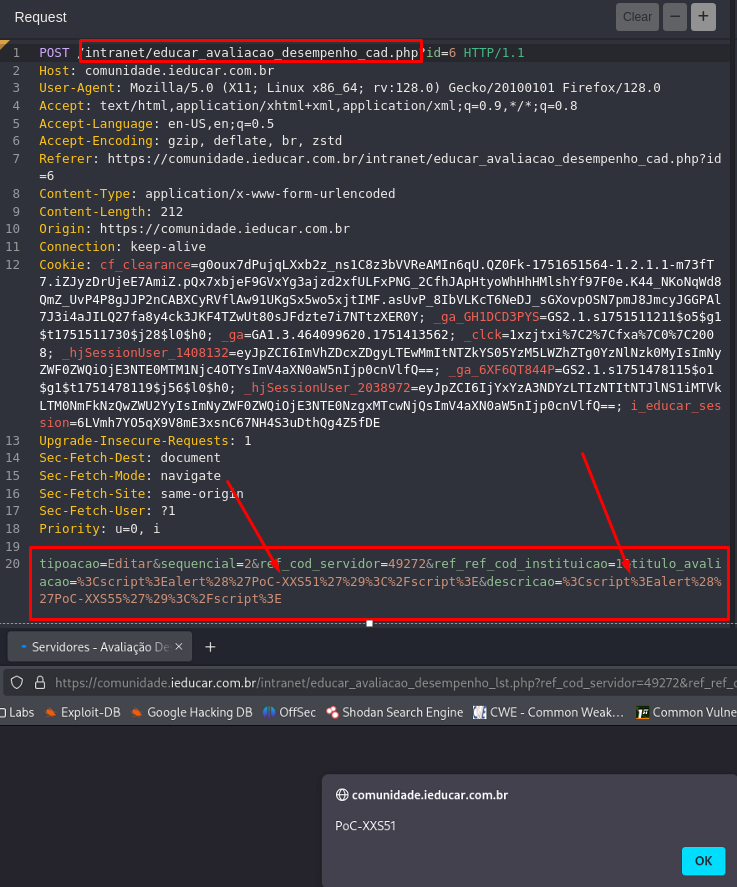This screenshot has width=737, height=887.
Task: Click the Referer header line
Action: pos(380,167)
